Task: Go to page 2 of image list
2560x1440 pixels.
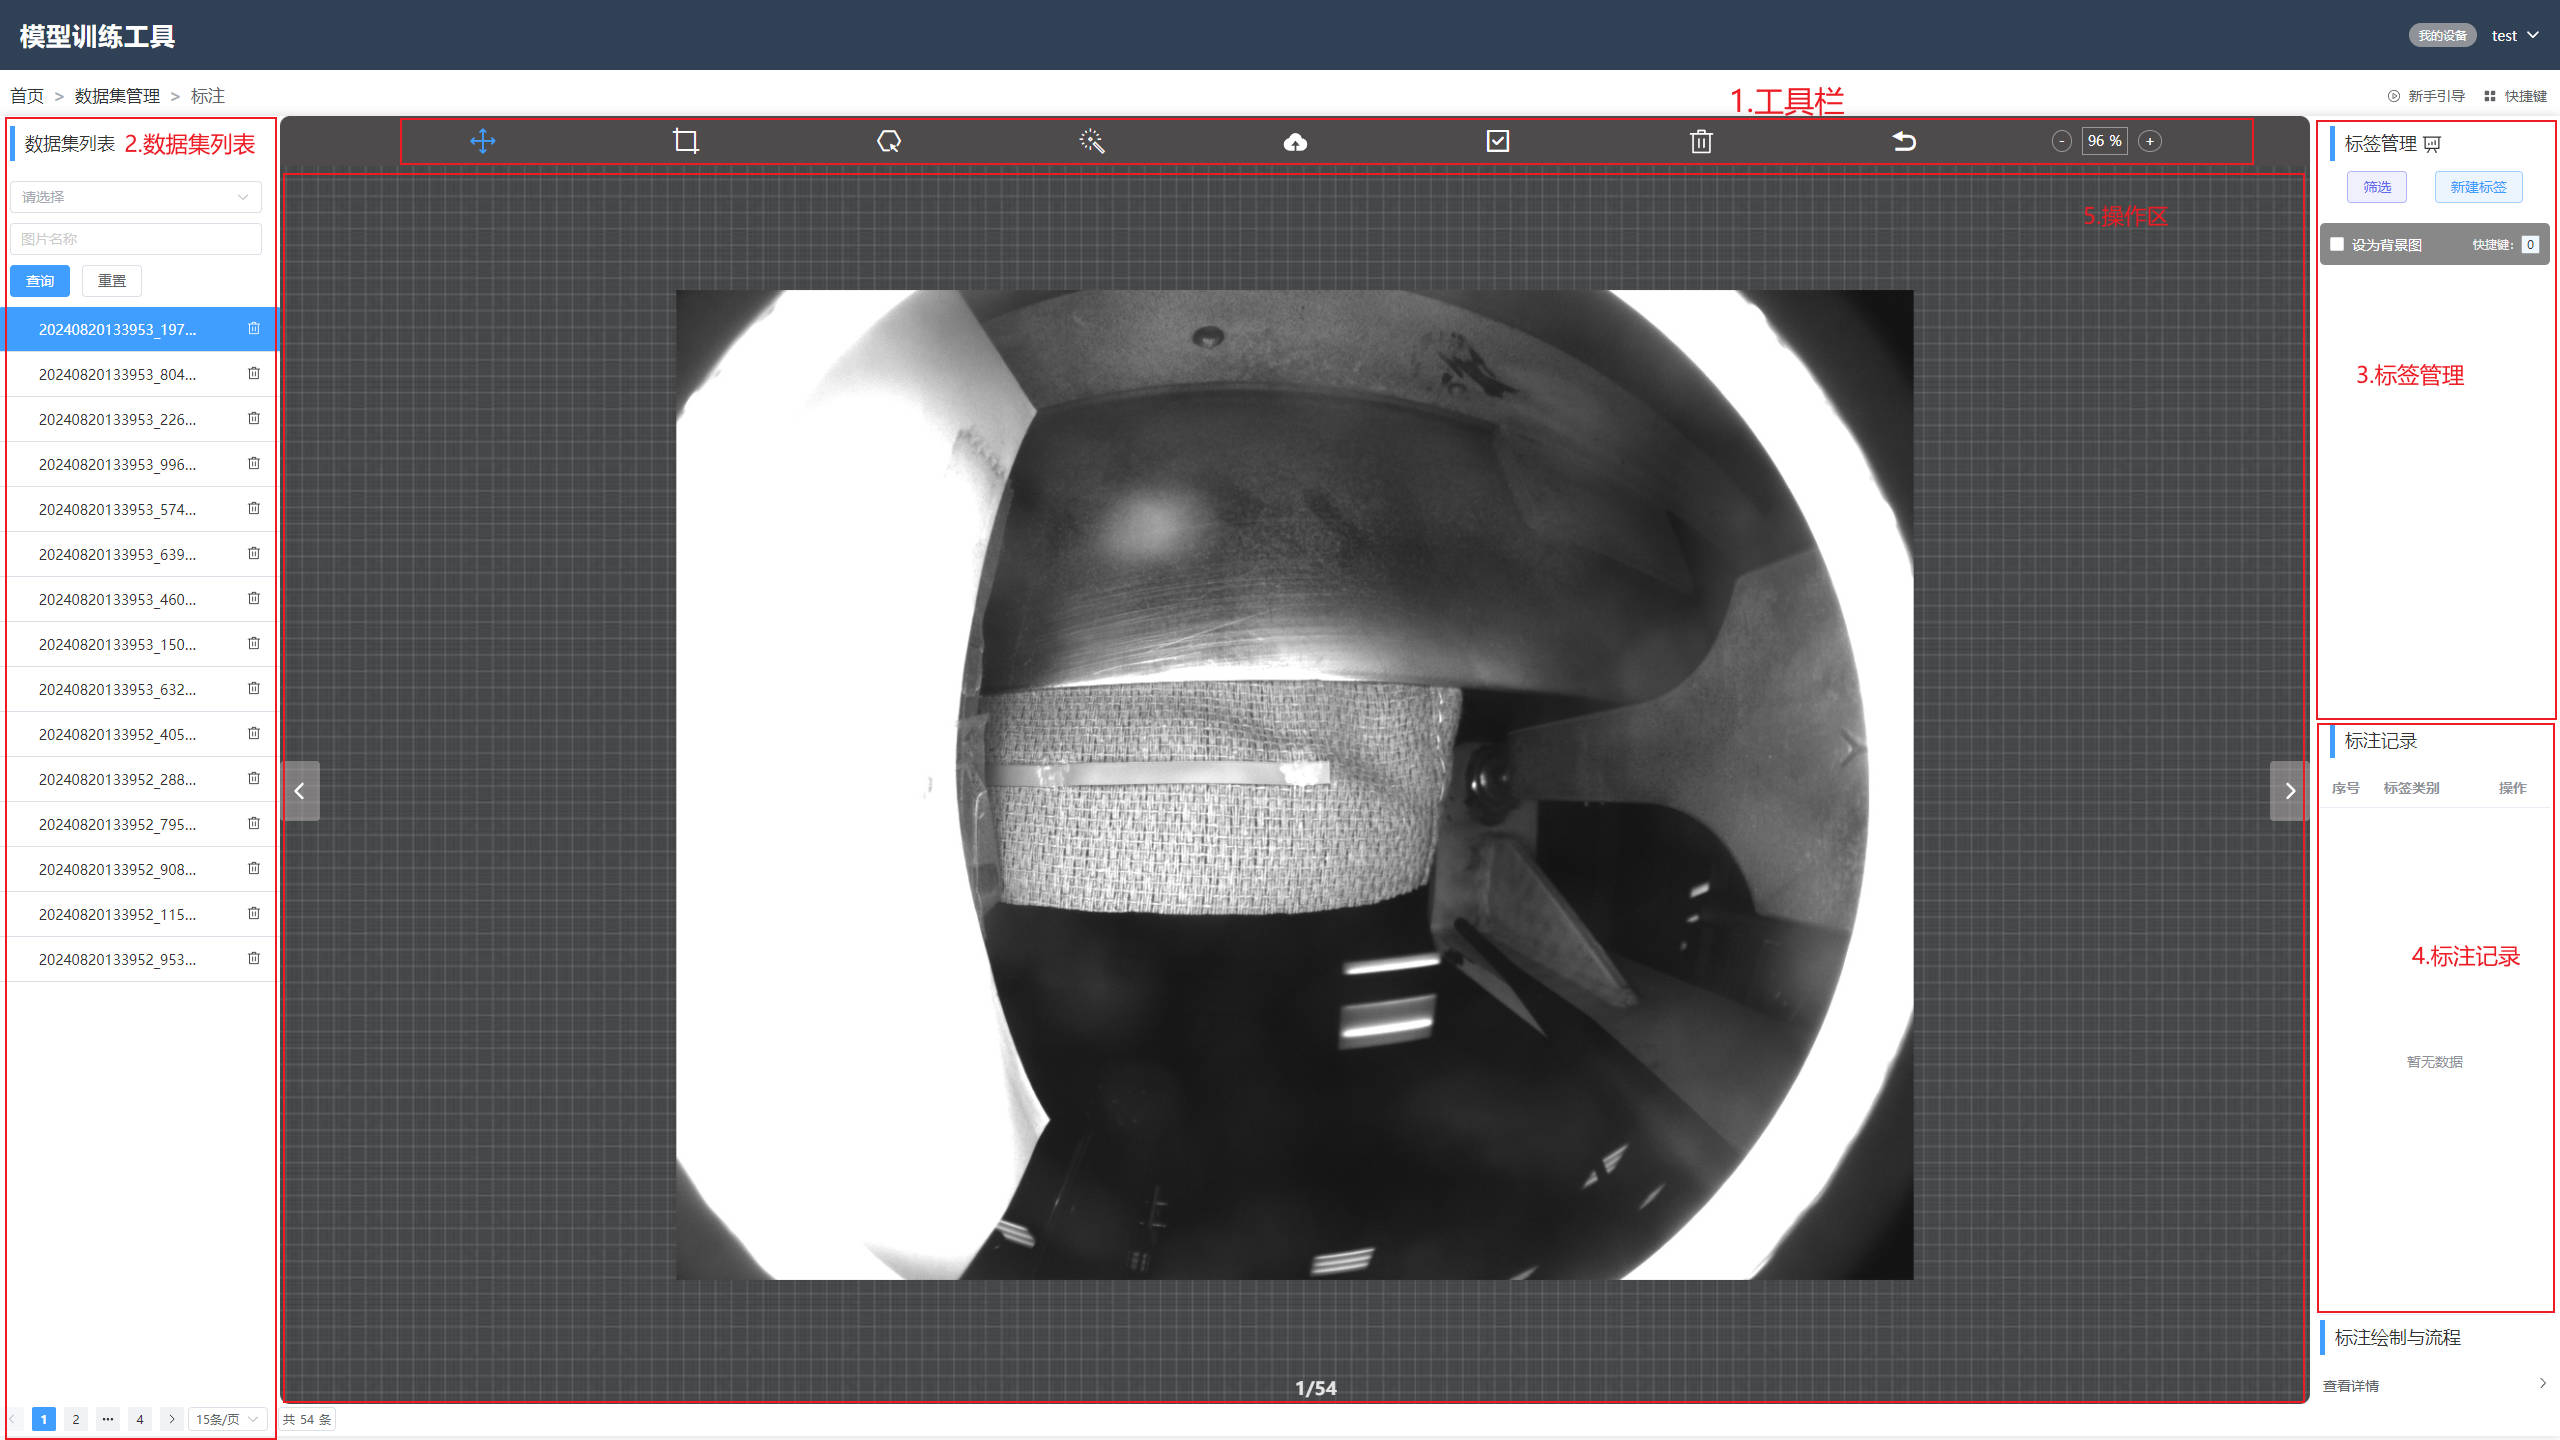Action: [76, 1419]
